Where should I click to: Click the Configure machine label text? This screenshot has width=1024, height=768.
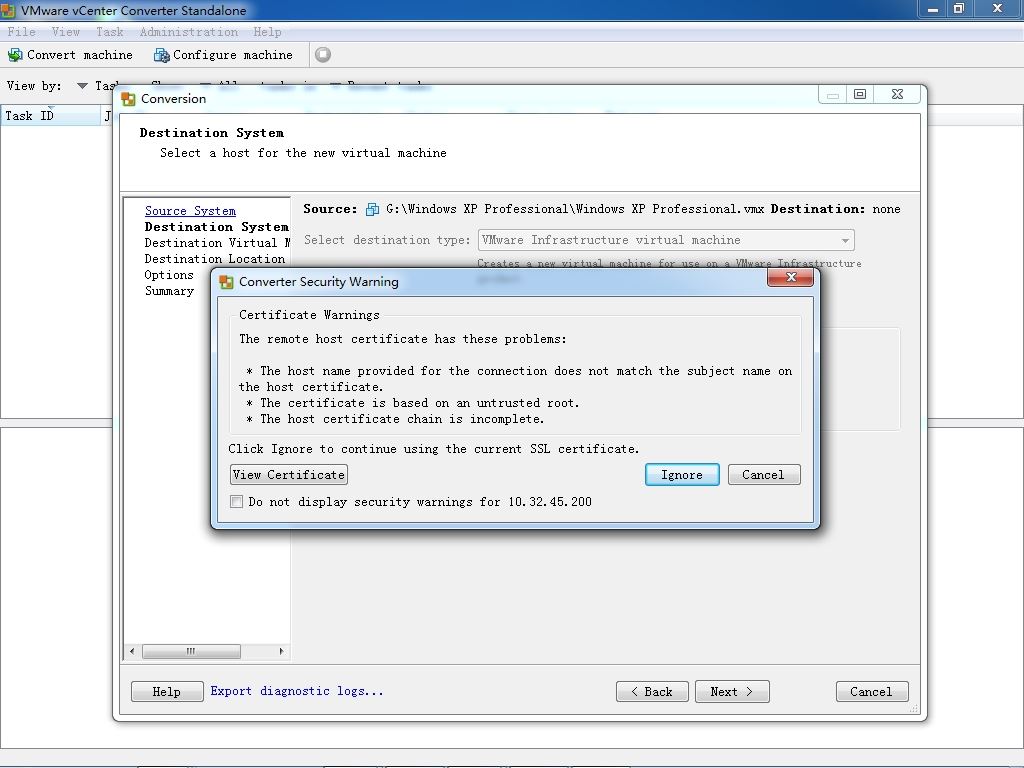coord(232,55)
